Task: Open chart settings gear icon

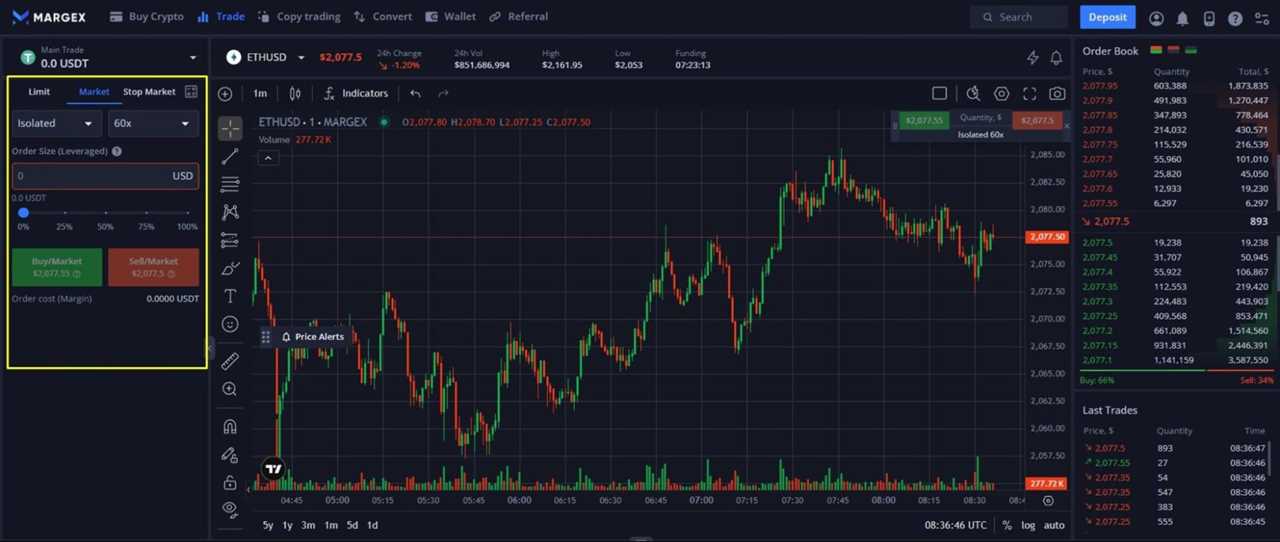Action: tap(1001, 93)
